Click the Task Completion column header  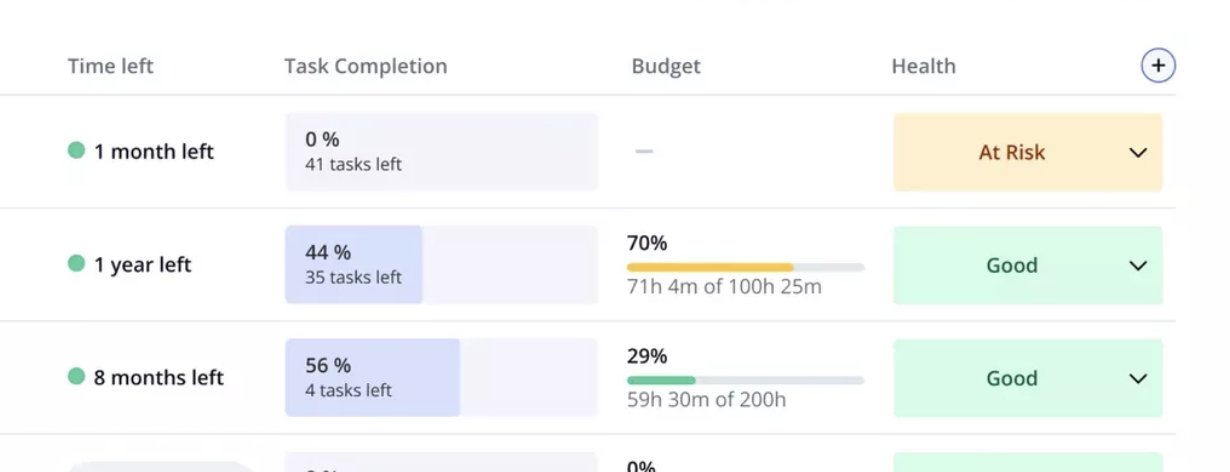[365, 66]
